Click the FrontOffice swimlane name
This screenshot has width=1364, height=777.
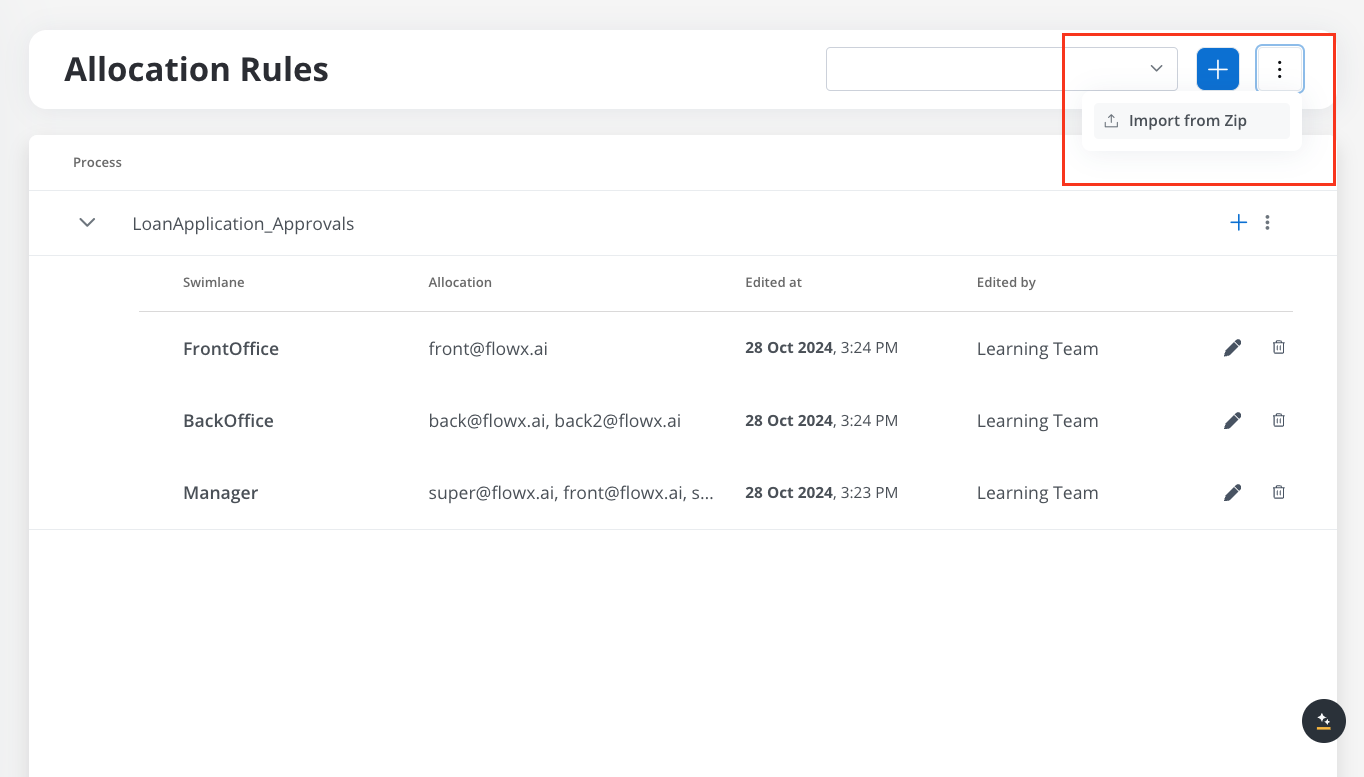point(231,349)
